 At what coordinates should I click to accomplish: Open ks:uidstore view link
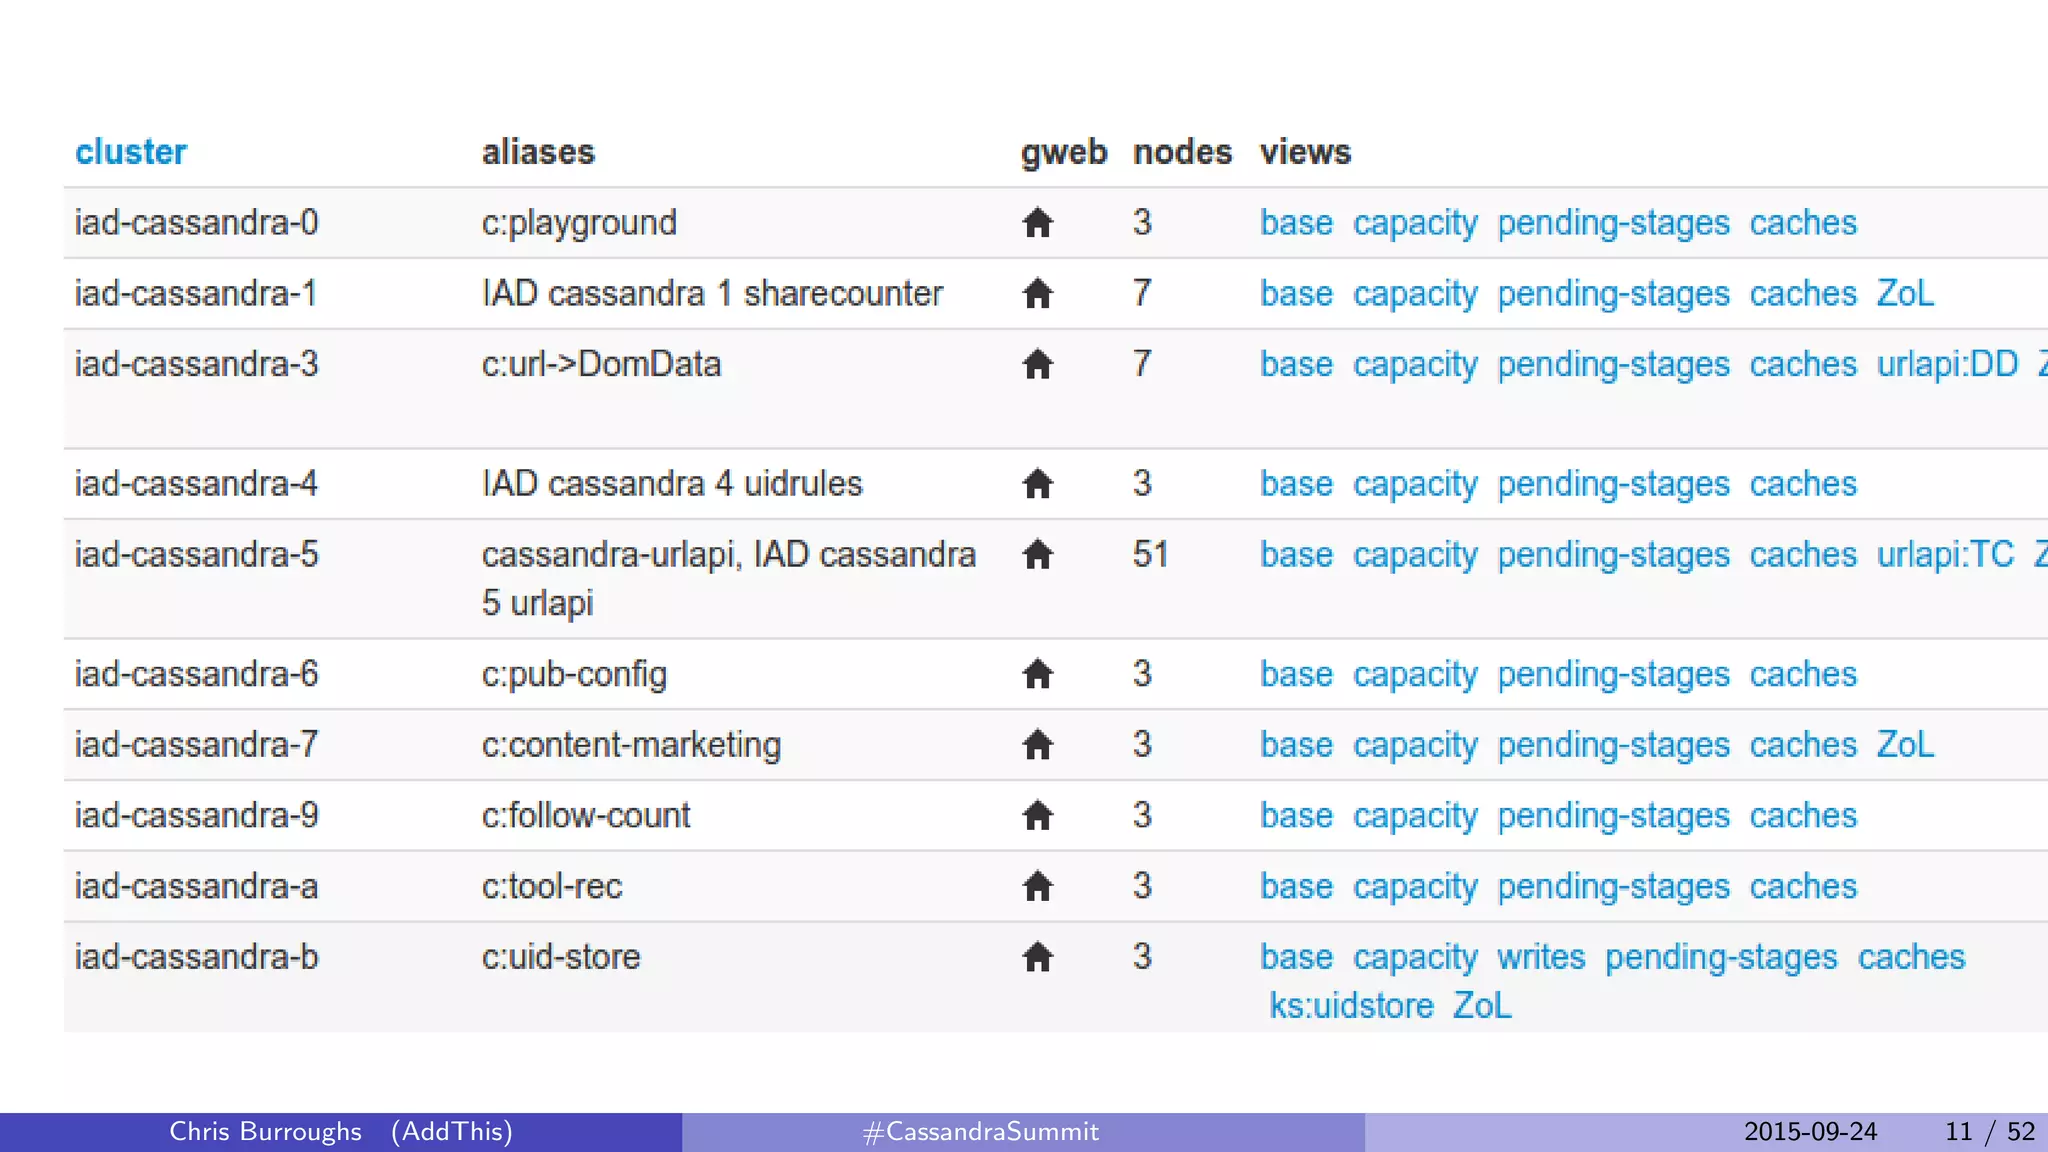[x=1351, y=1005]
